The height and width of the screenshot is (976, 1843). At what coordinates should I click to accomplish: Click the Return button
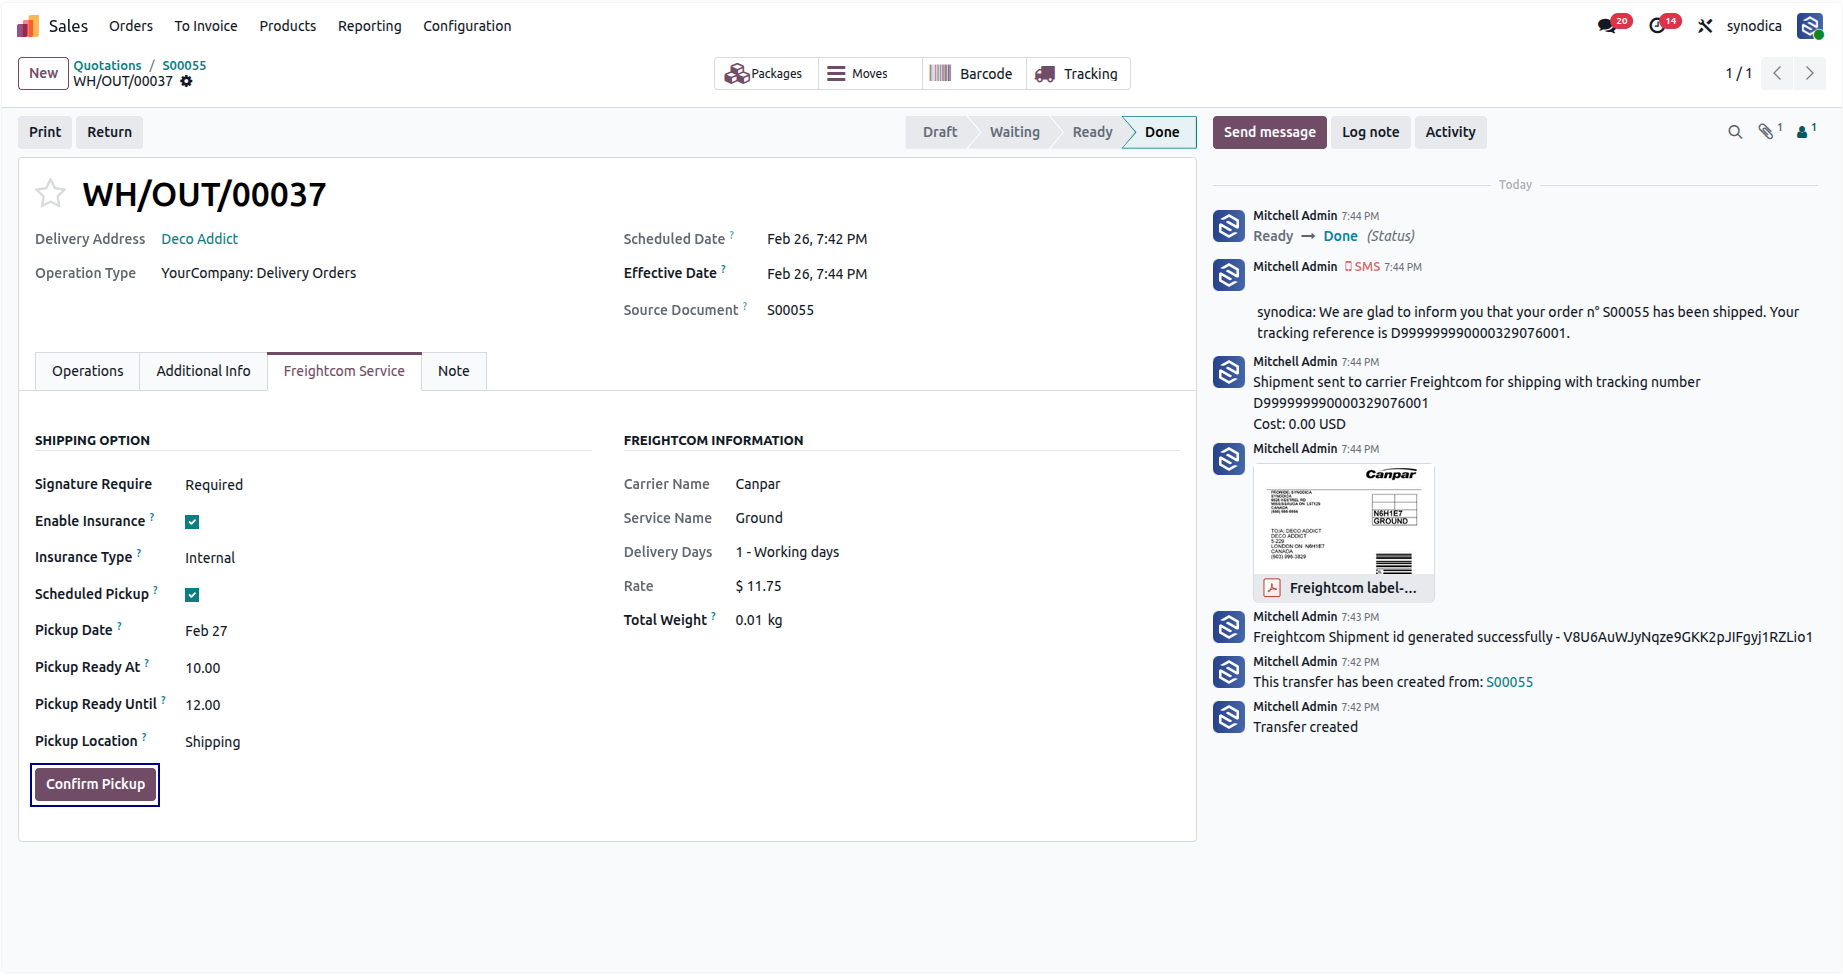click(x=110, y=132)
